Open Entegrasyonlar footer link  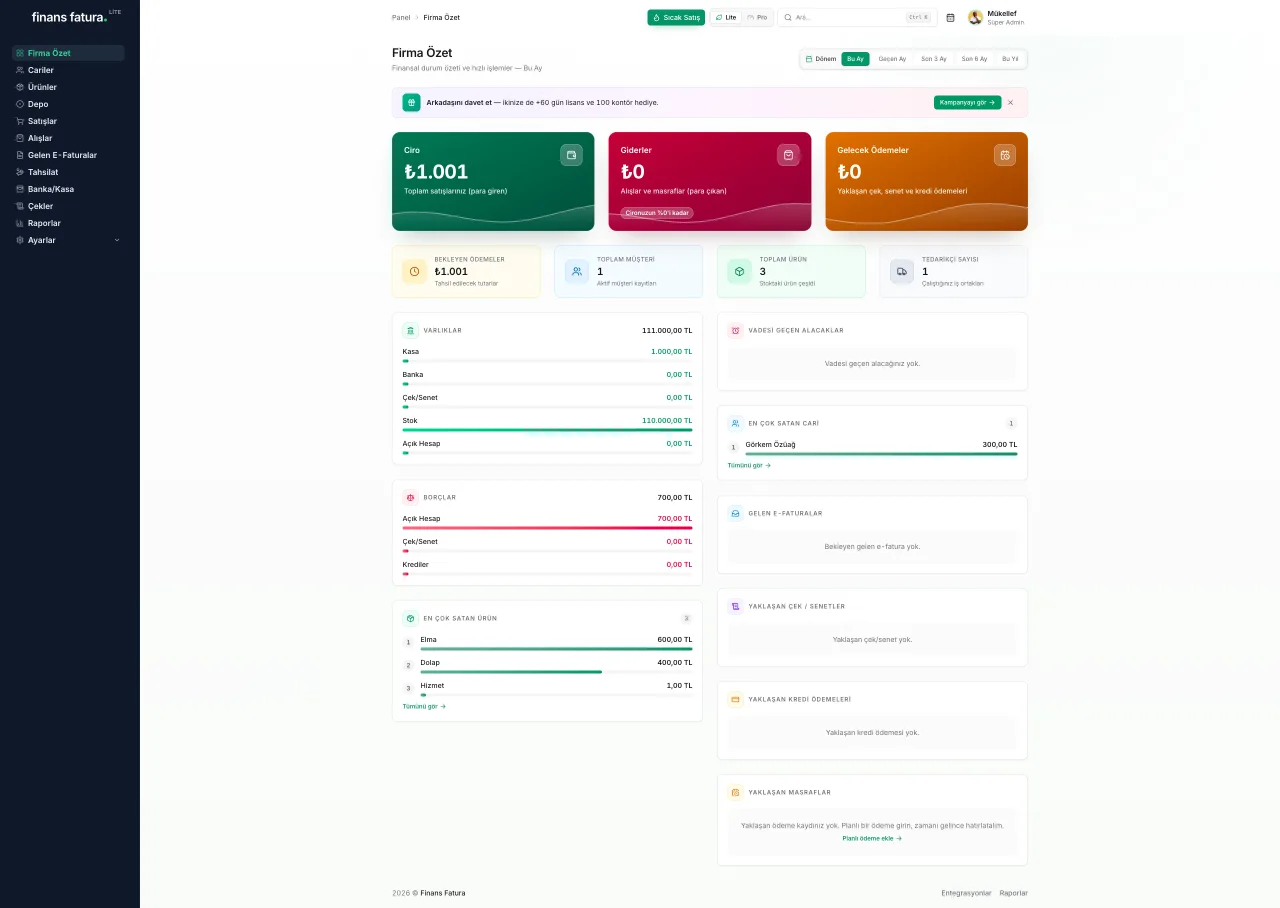[x=966, y=893]
